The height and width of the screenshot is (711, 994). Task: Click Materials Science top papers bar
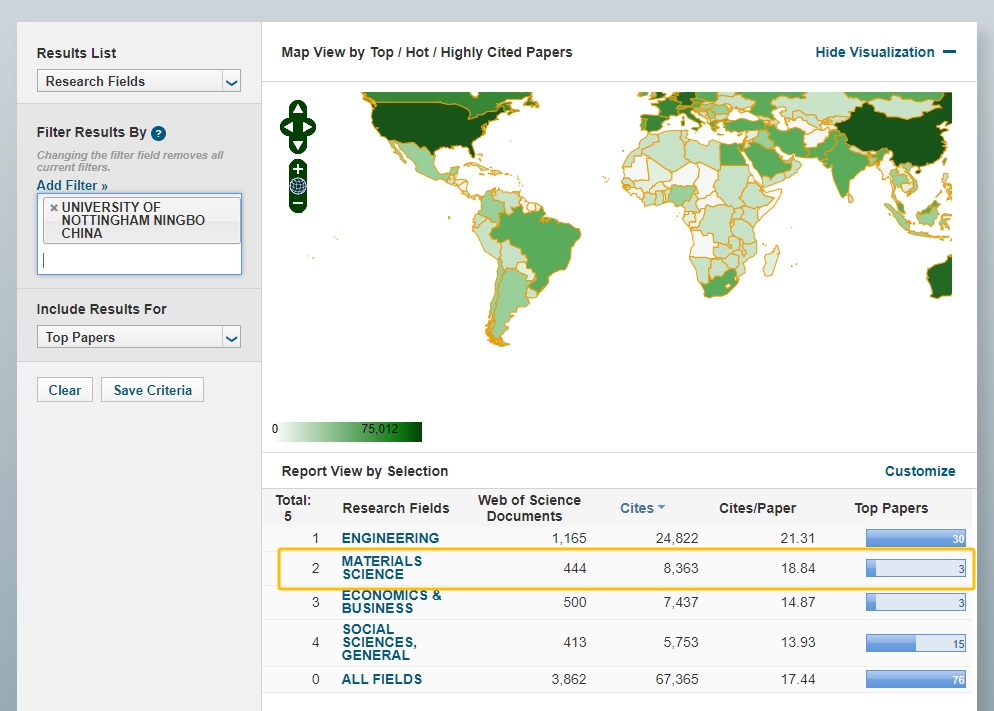(915, 568)
